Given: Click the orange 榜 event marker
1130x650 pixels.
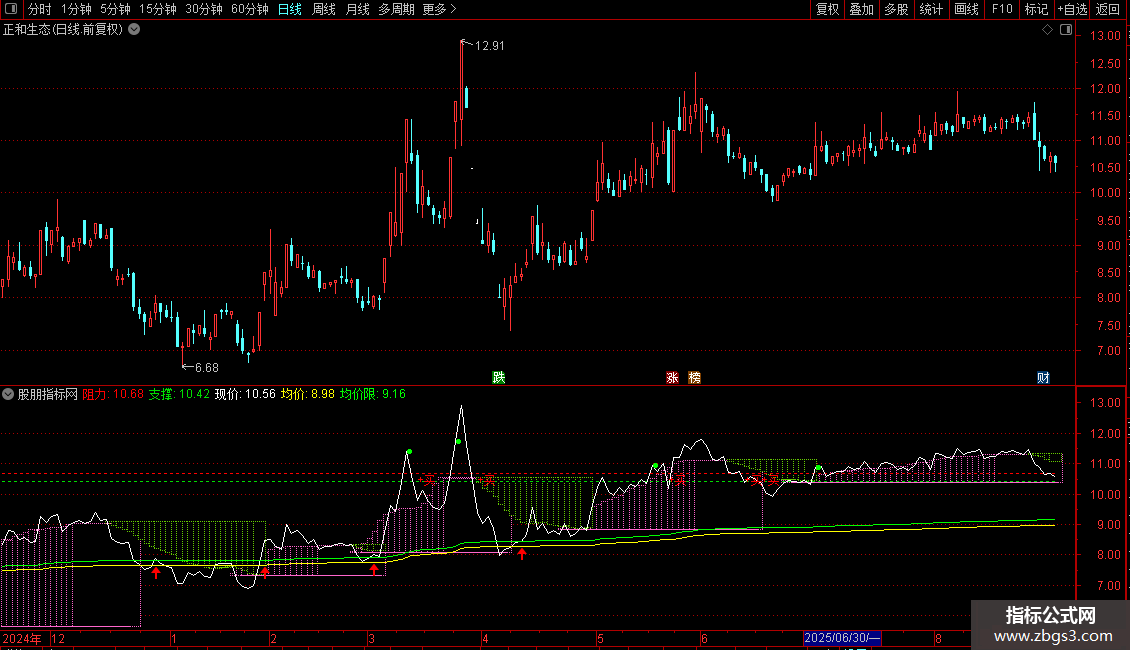Looking at the screenshot, I should [694, 378].
